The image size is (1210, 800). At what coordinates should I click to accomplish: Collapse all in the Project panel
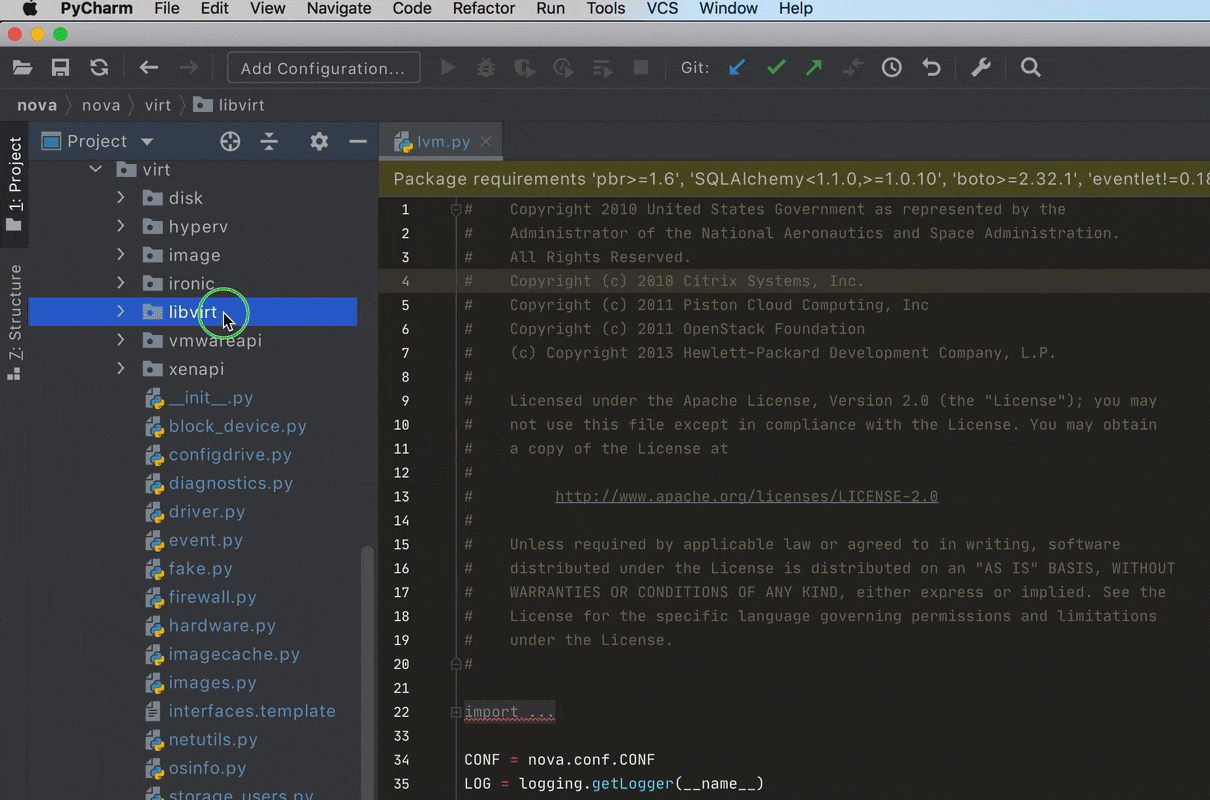pyautogui.click(x=269, y=141)
